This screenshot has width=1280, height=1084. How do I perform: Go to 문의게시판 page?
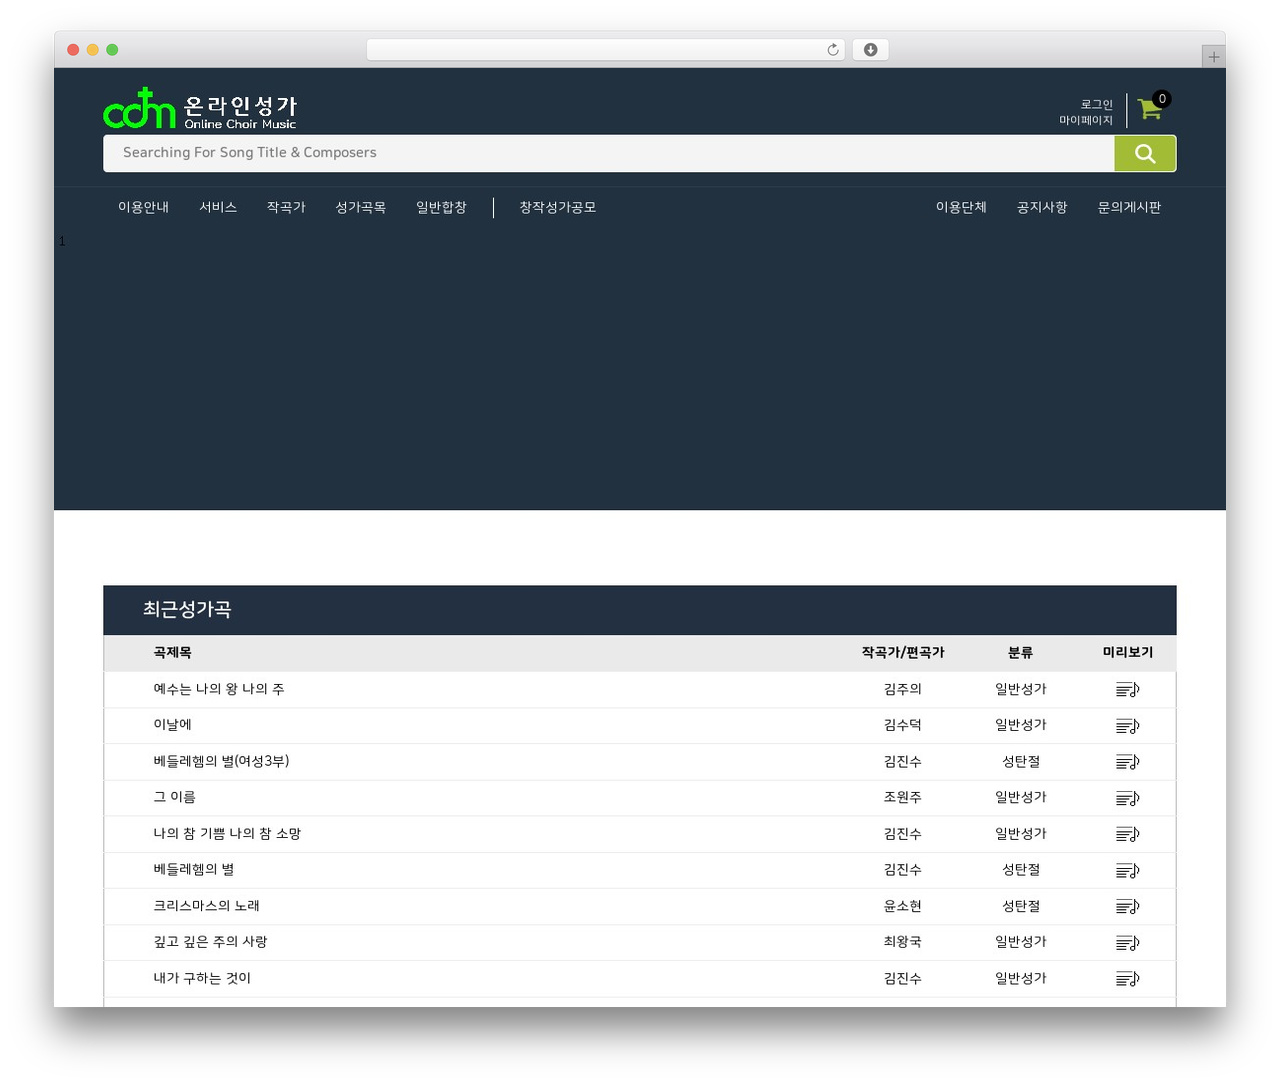coord(1129,207)
